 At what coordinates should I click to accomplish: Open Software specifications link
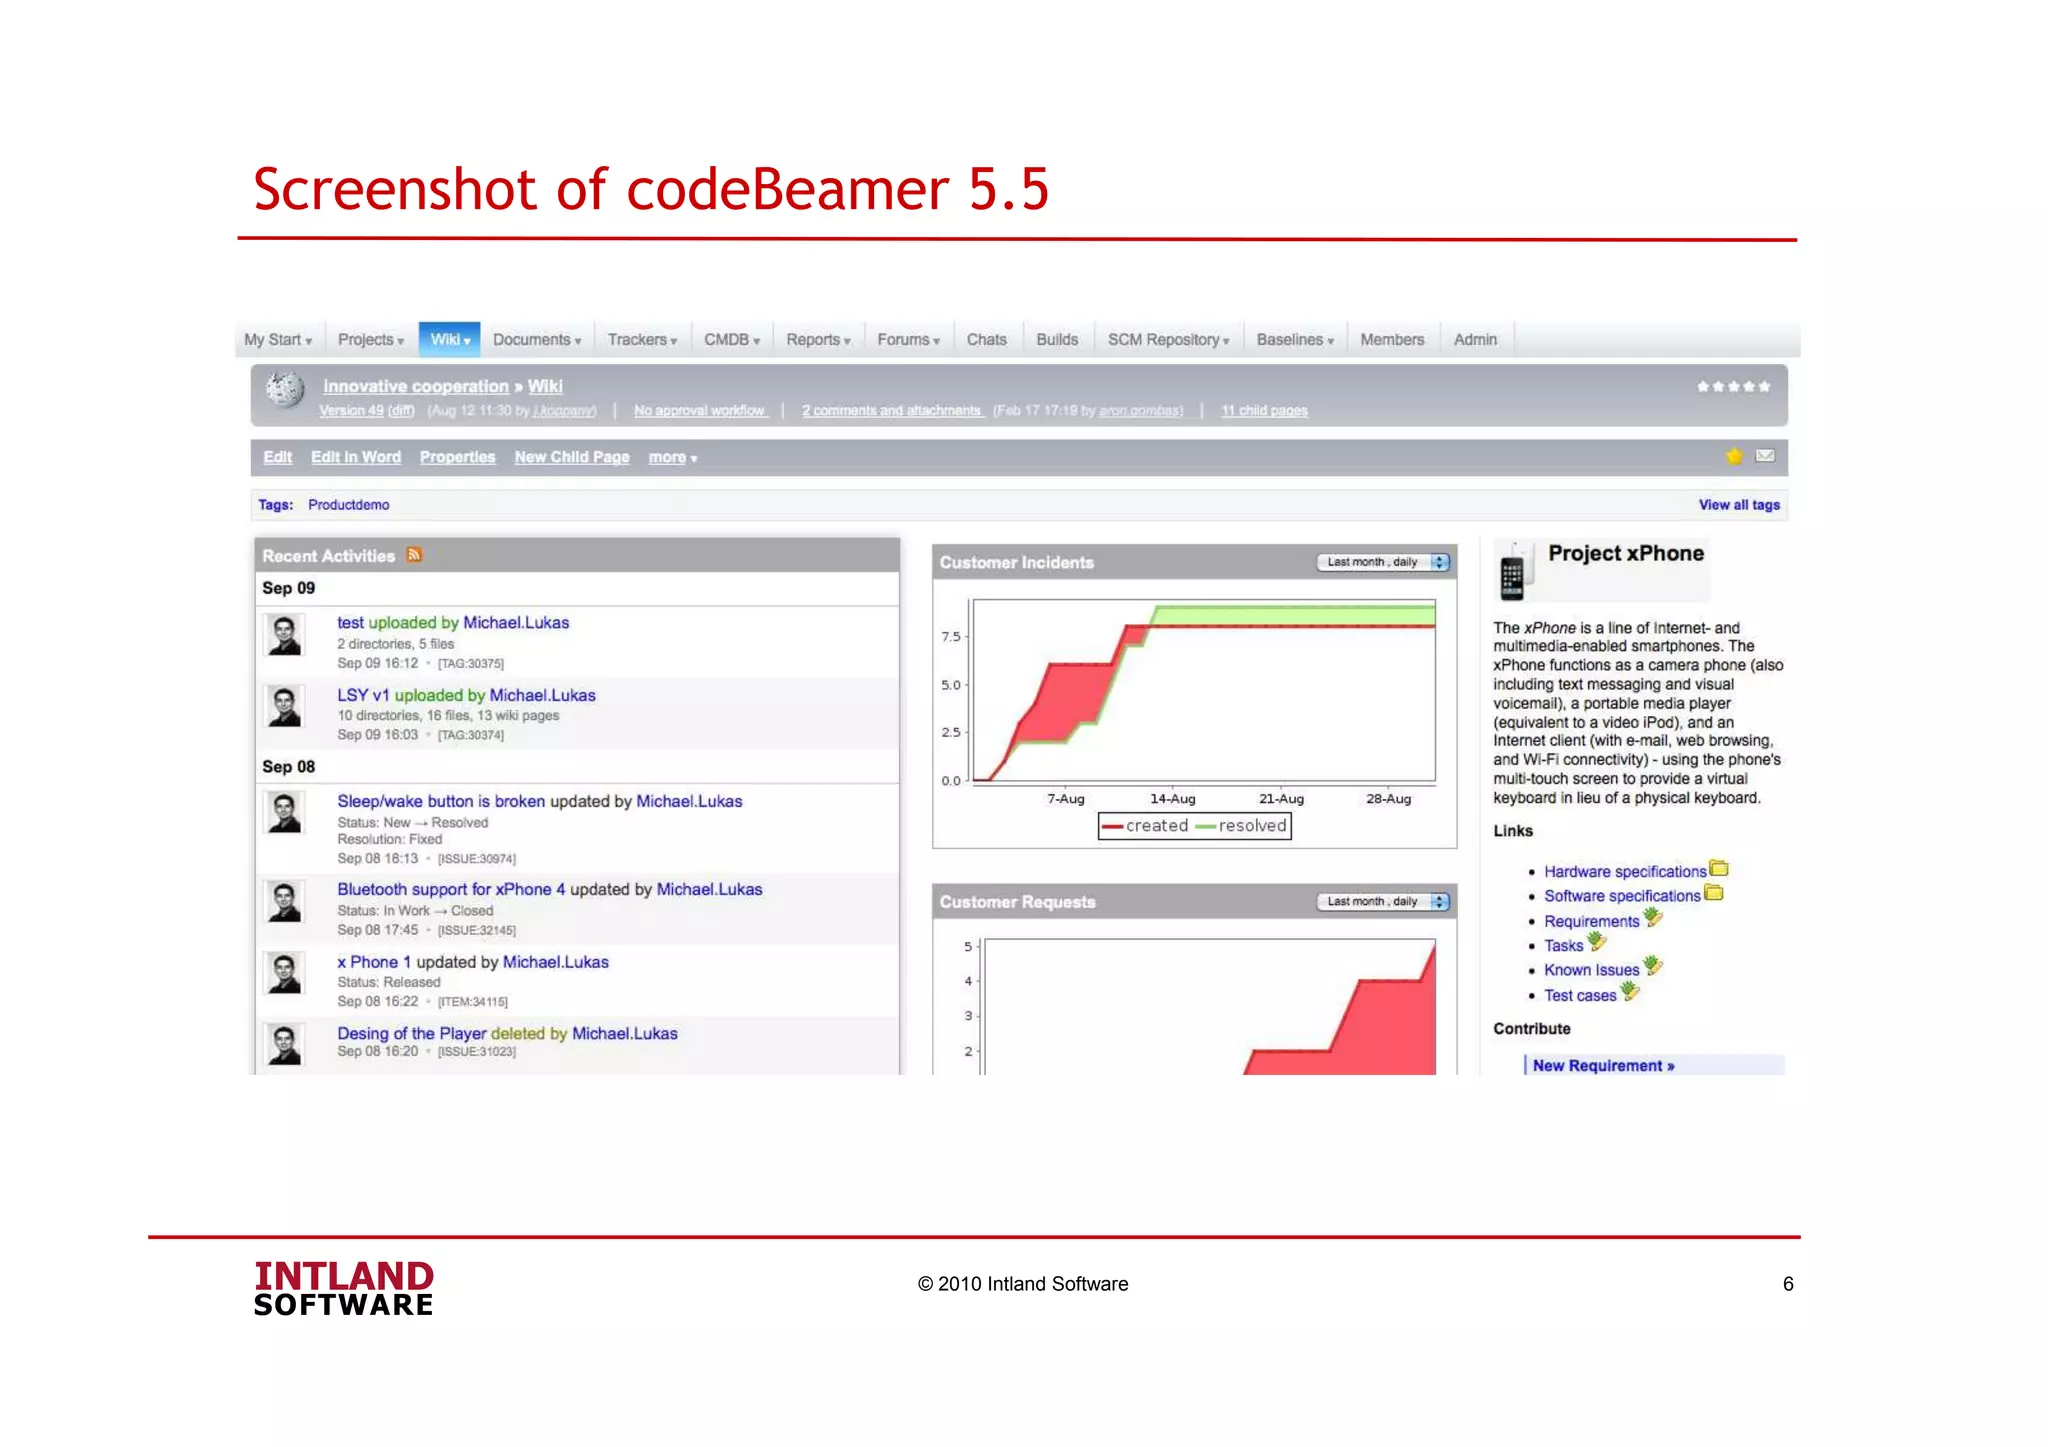[x=1622, y=897]
